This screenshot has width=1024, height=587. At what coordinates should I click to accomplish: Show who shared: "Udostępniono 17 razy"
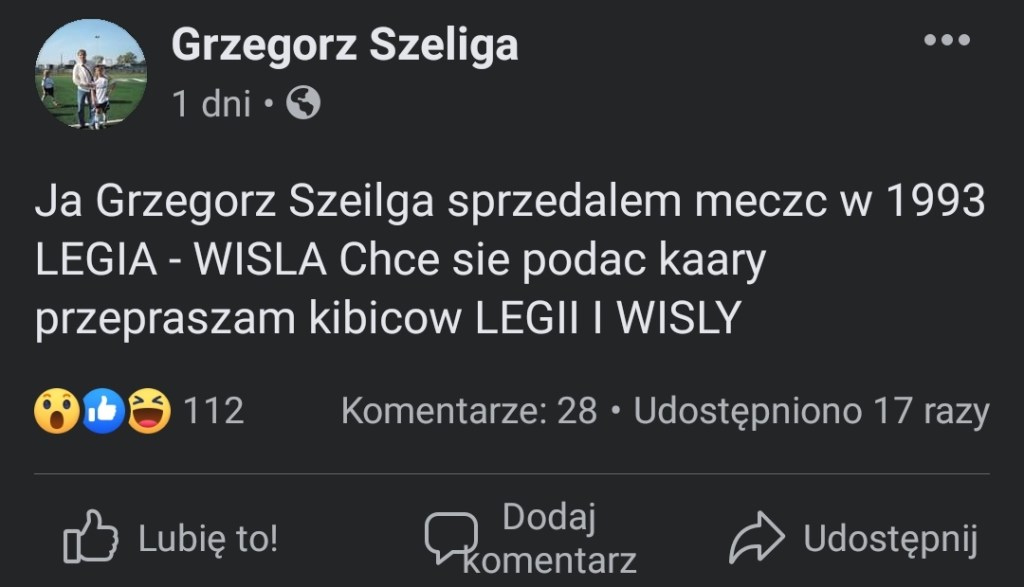point(811,411)
